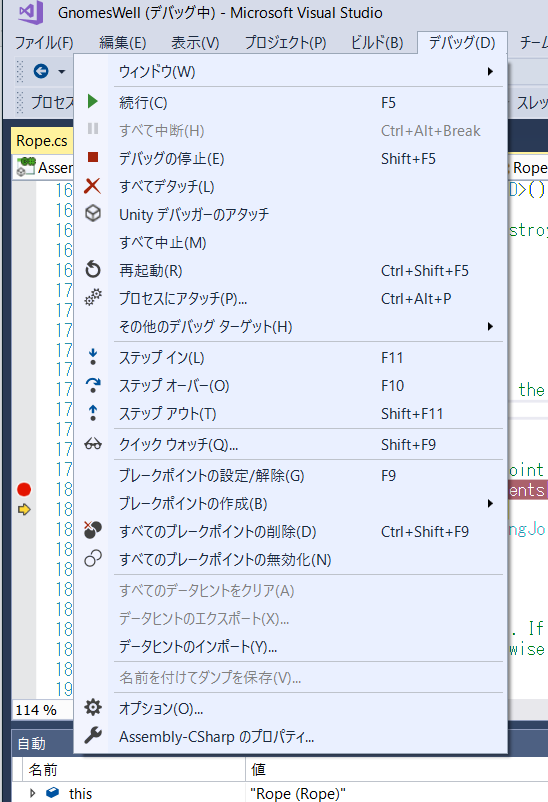Image resolution: width=548 pixels, height=802 pixels.
Task: Close the open デバッグ(D) menu header
Action: coord(462,42)
